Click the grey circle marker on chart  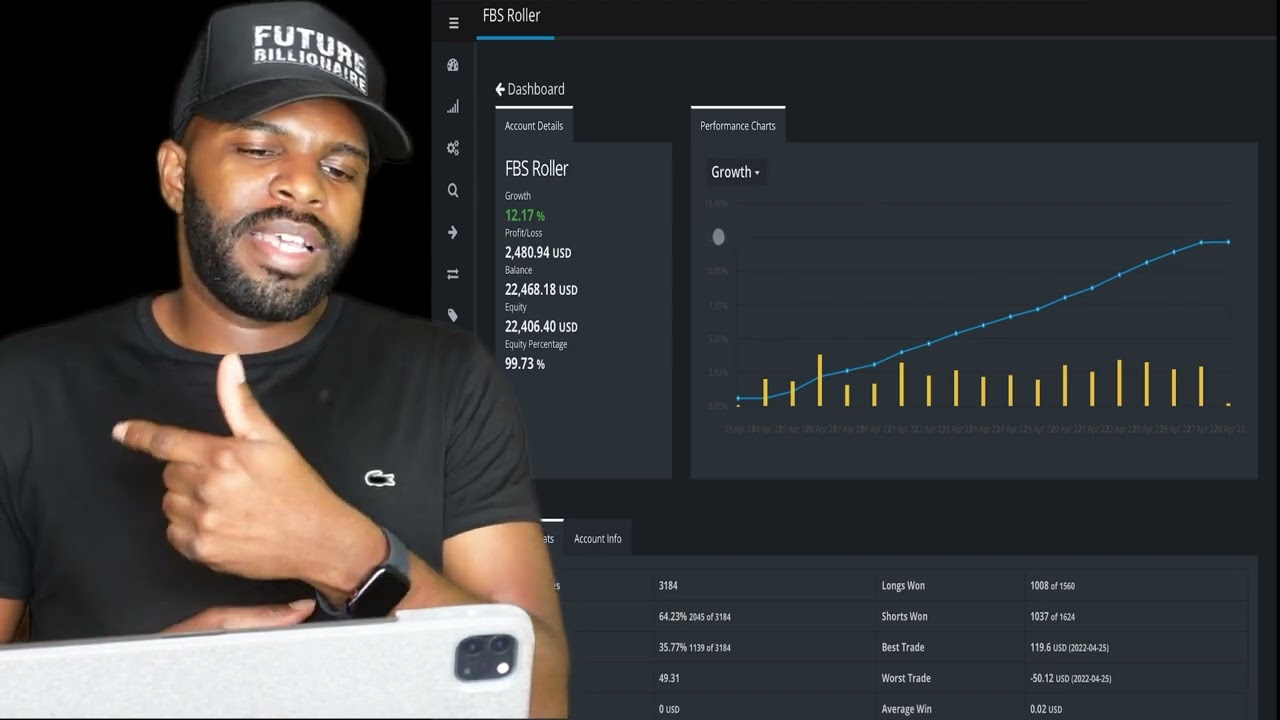click(x=718, y=237)
